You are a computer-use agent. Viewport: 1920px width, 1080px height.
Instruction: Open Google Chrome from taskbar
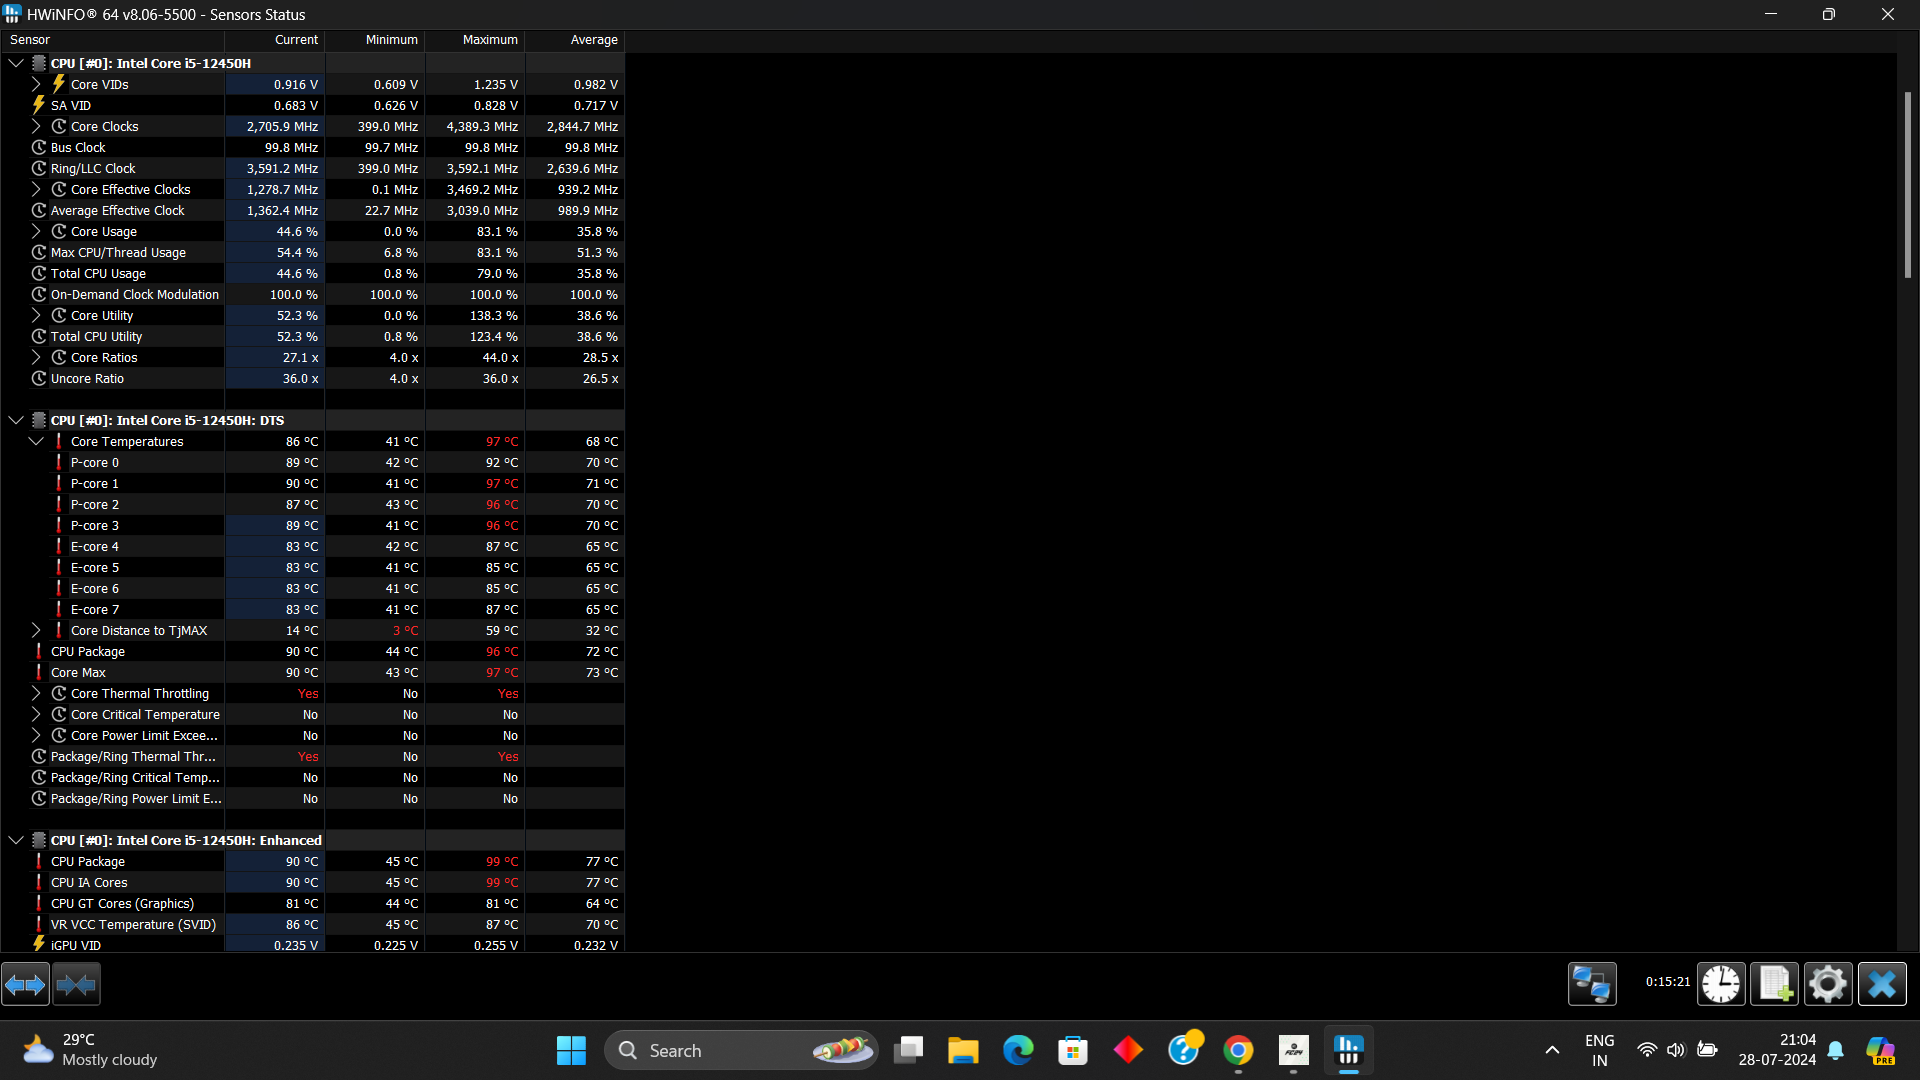1238,1051
